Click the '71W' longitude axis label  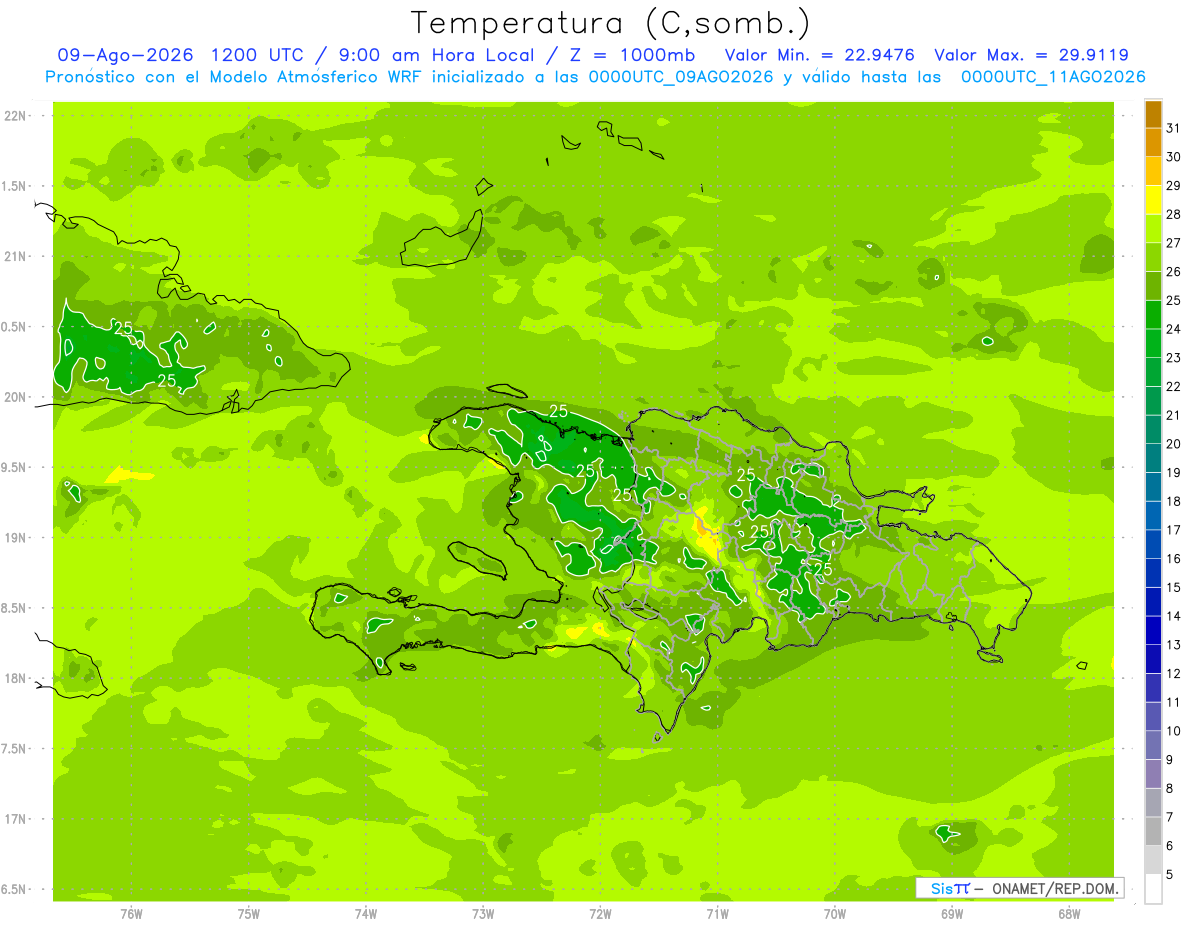(717, 914)
